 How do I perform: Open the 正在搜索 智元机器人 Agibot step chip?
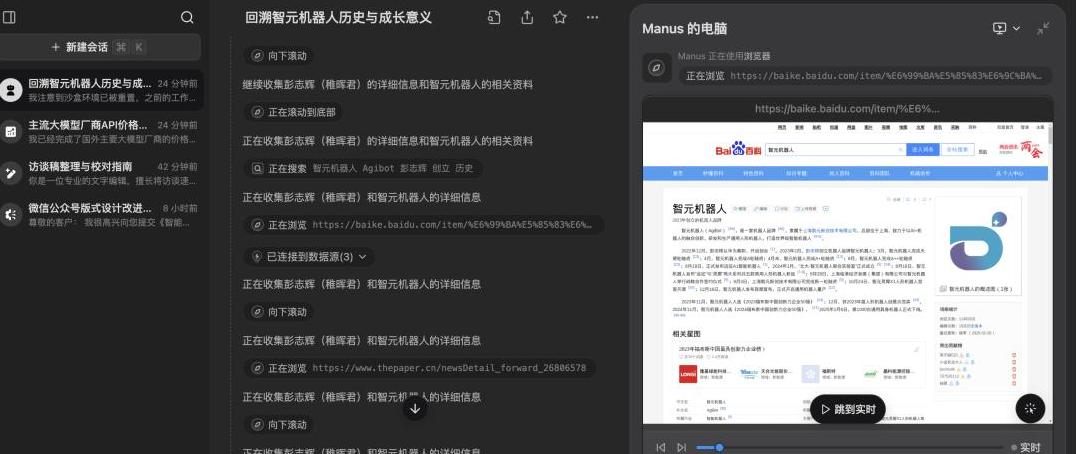tap(364, 168)
